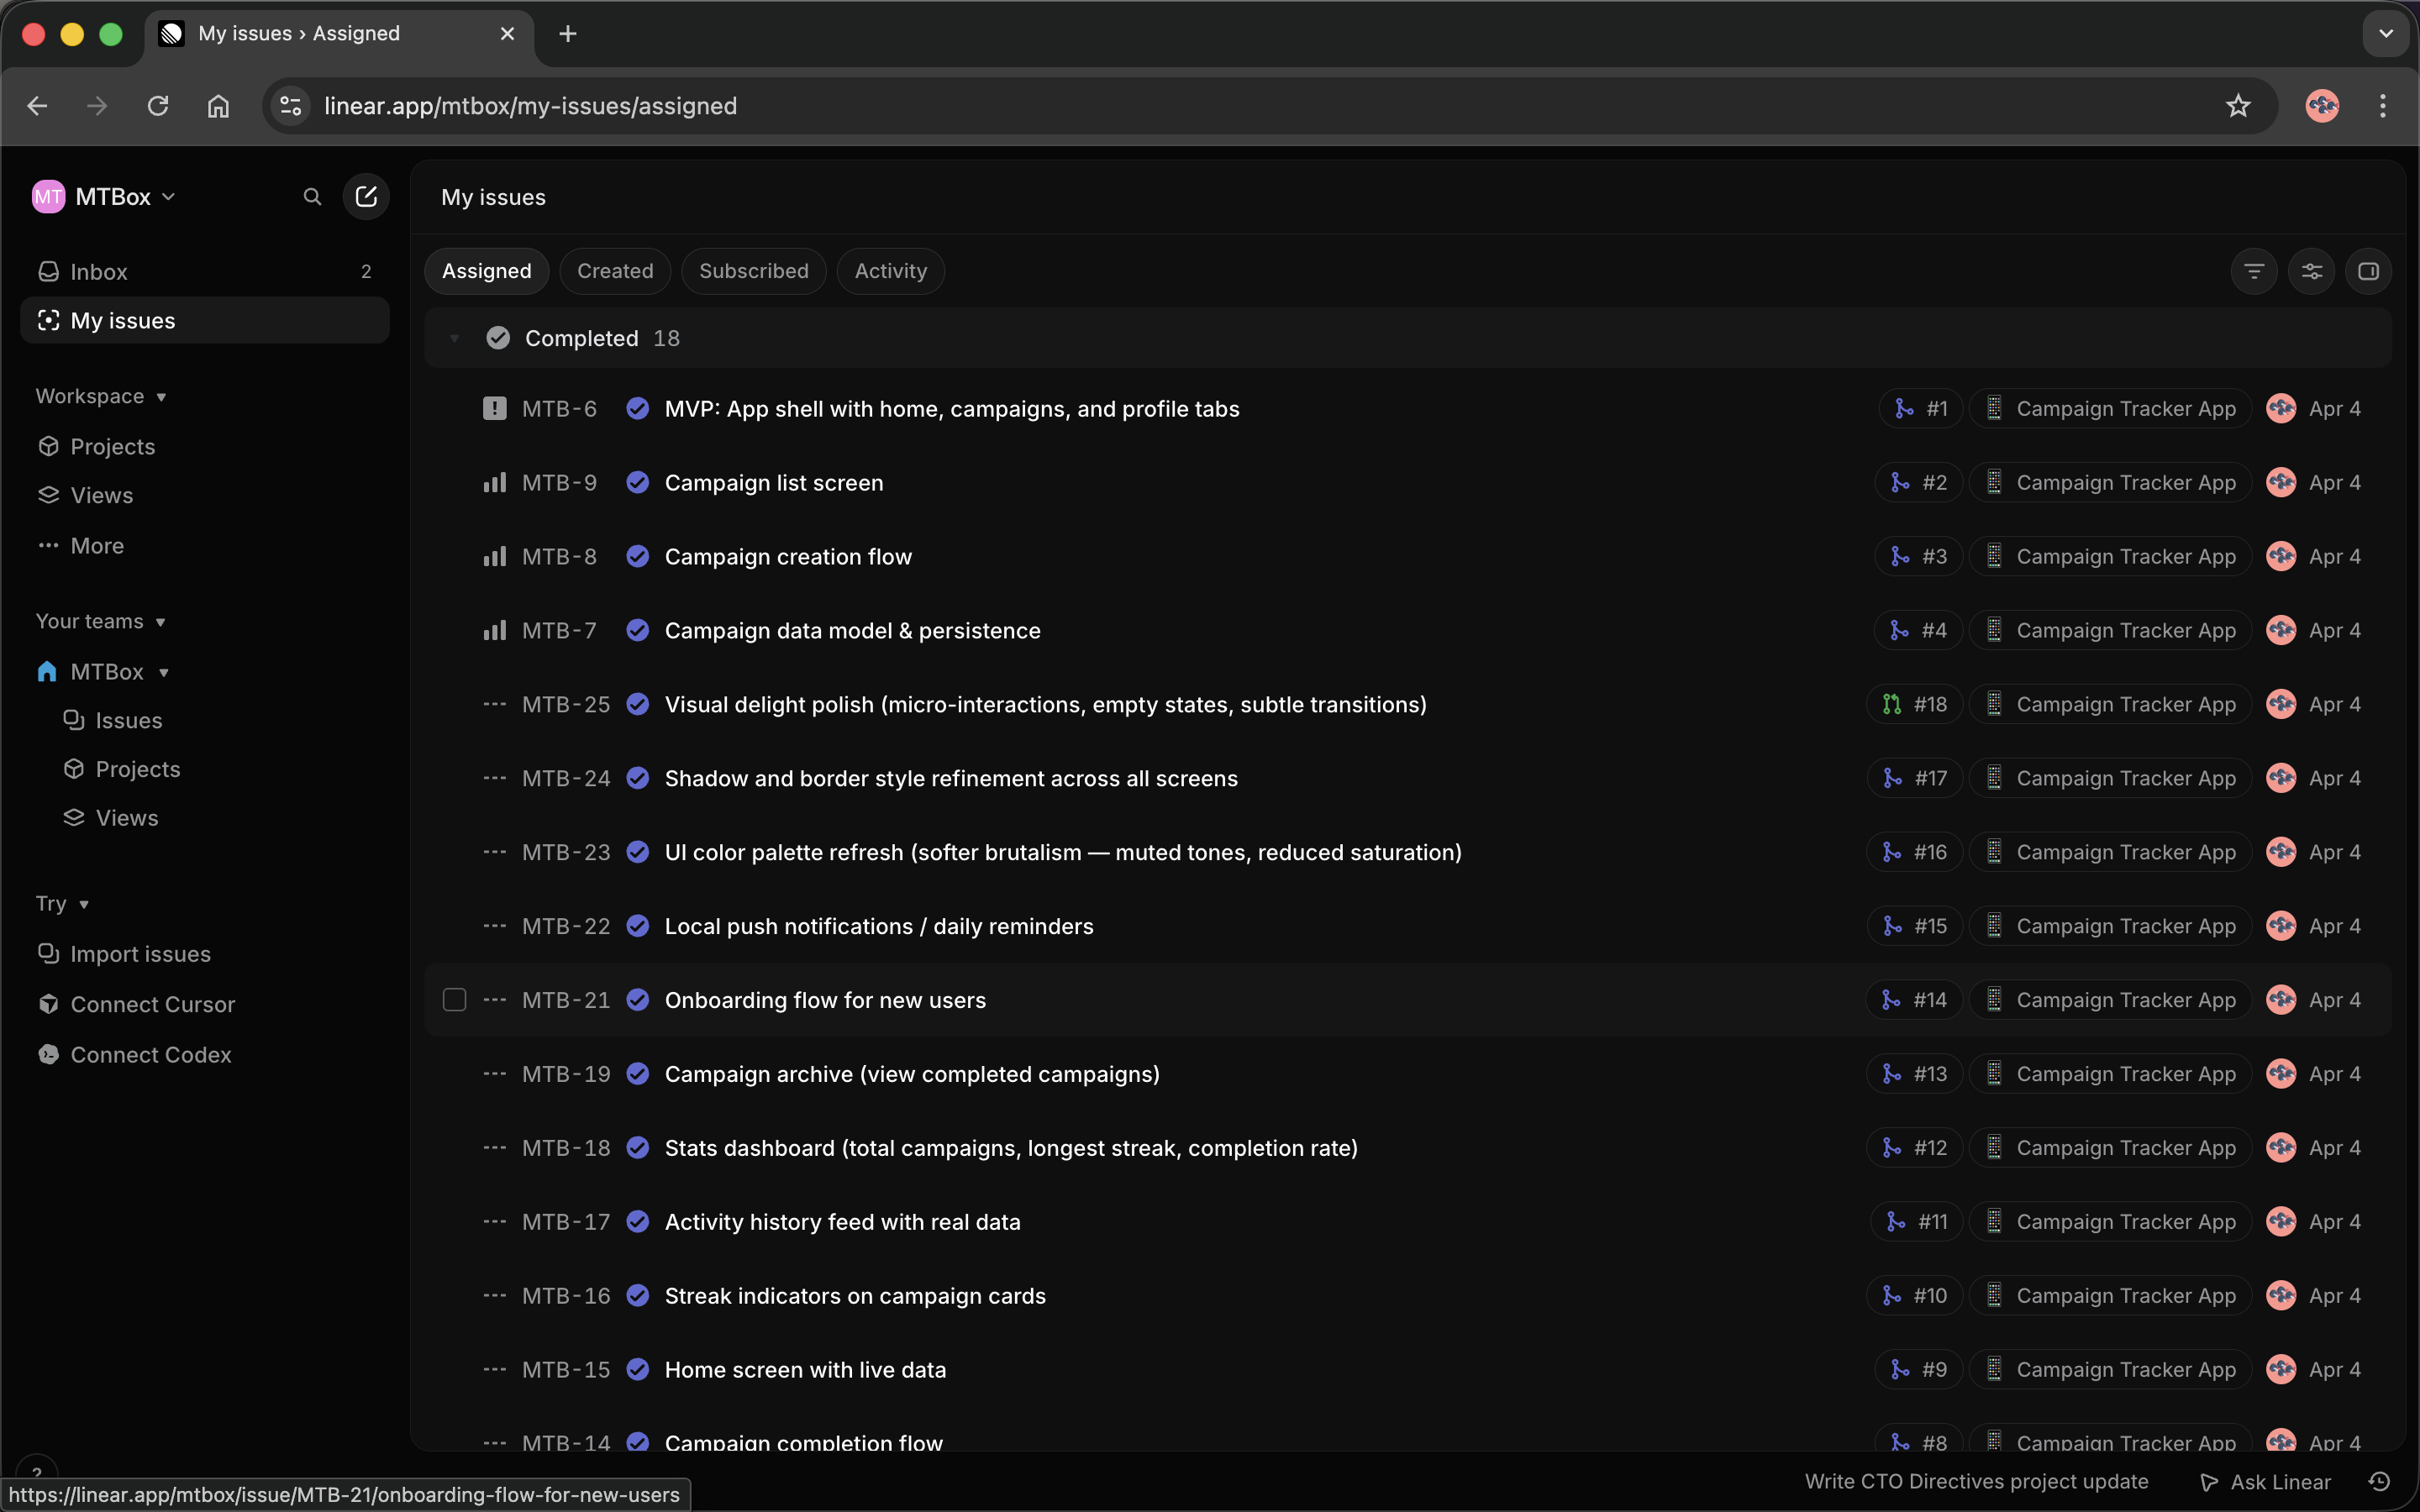The height and width of the screenshot is (1512, 2420).
Task: Collapse the Completed issues section
Action: coord(454,338)
